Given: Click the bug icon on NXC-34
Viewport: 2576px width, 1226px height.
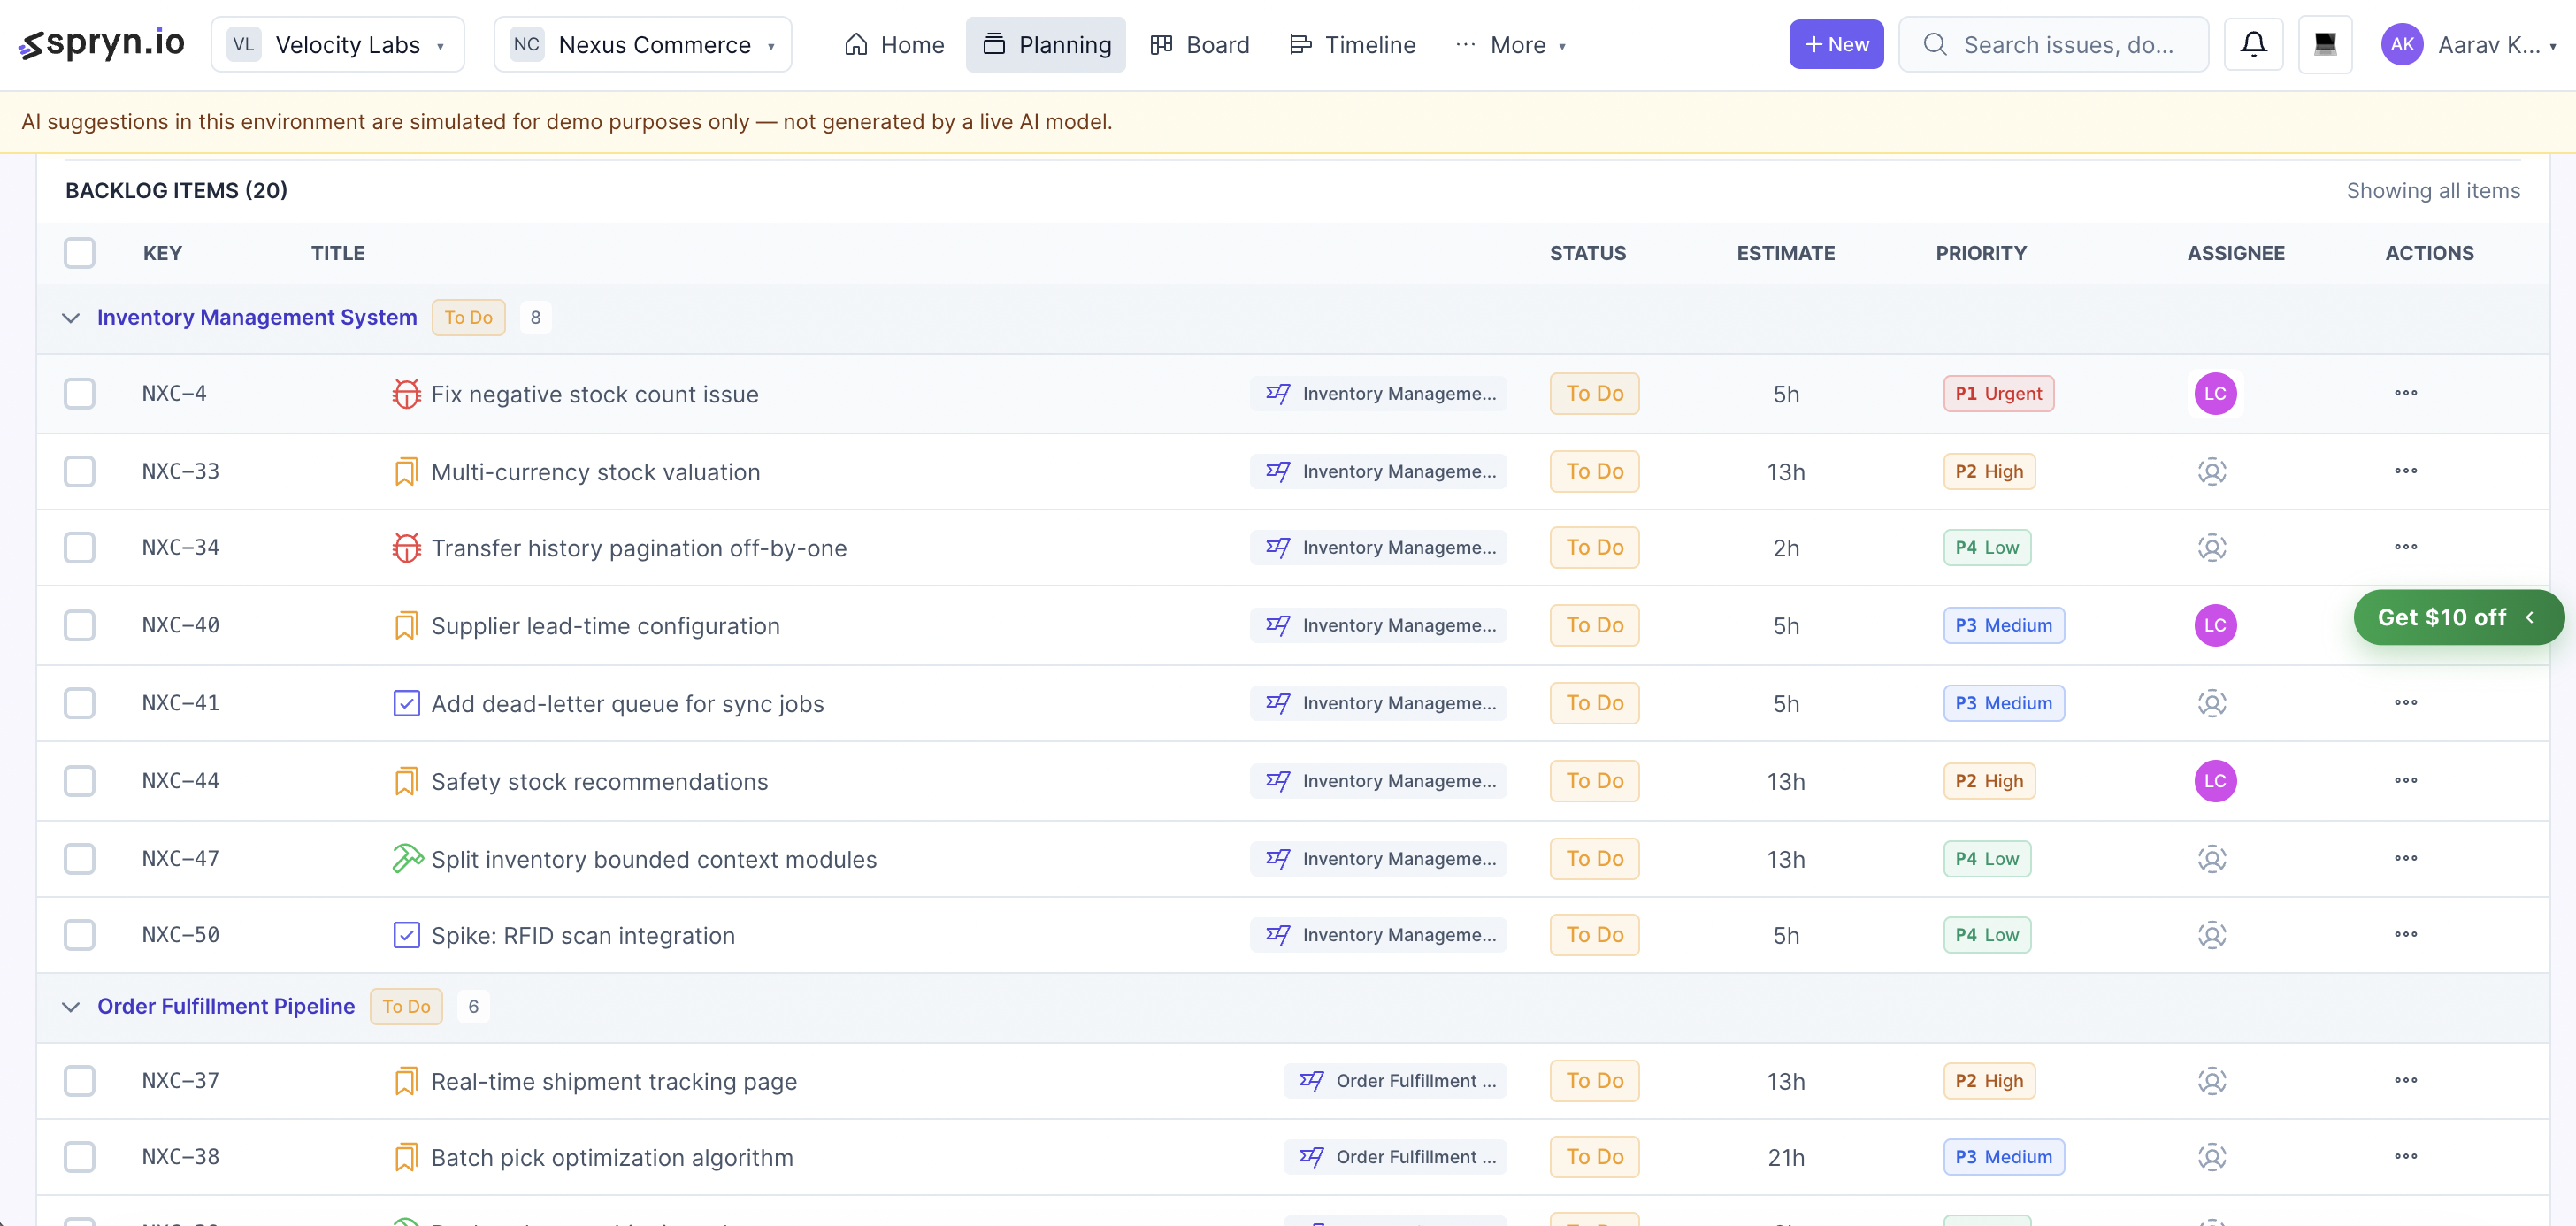Looking at the screenshot, I should (406, 548).
